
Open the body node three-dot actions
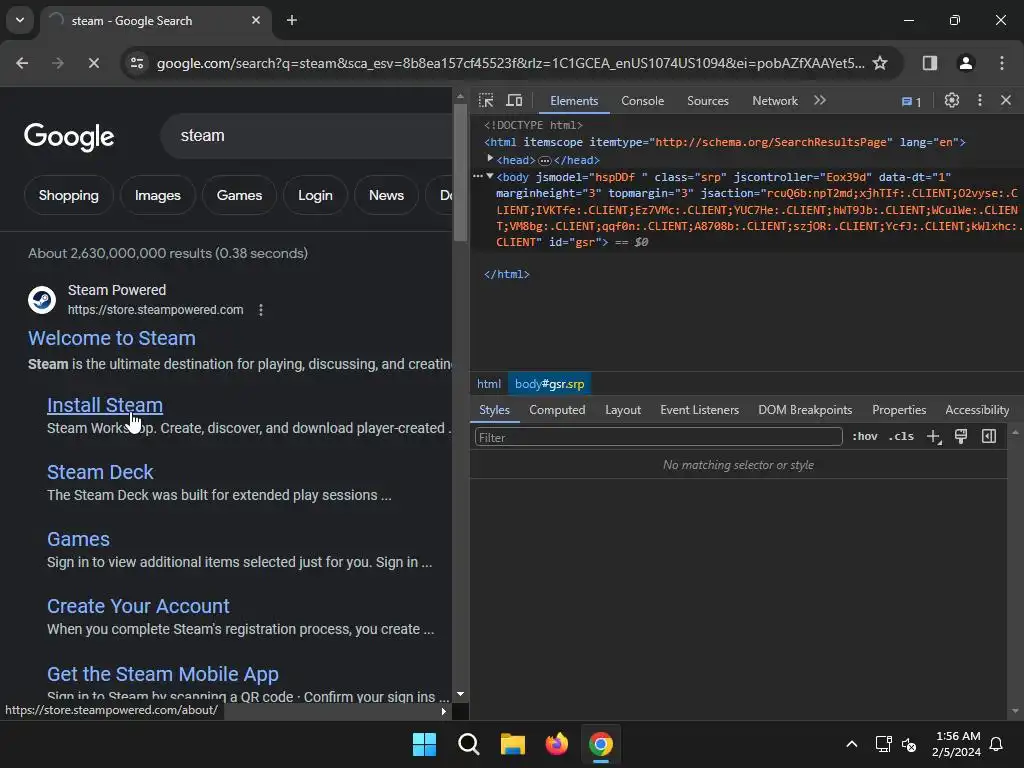478,176
